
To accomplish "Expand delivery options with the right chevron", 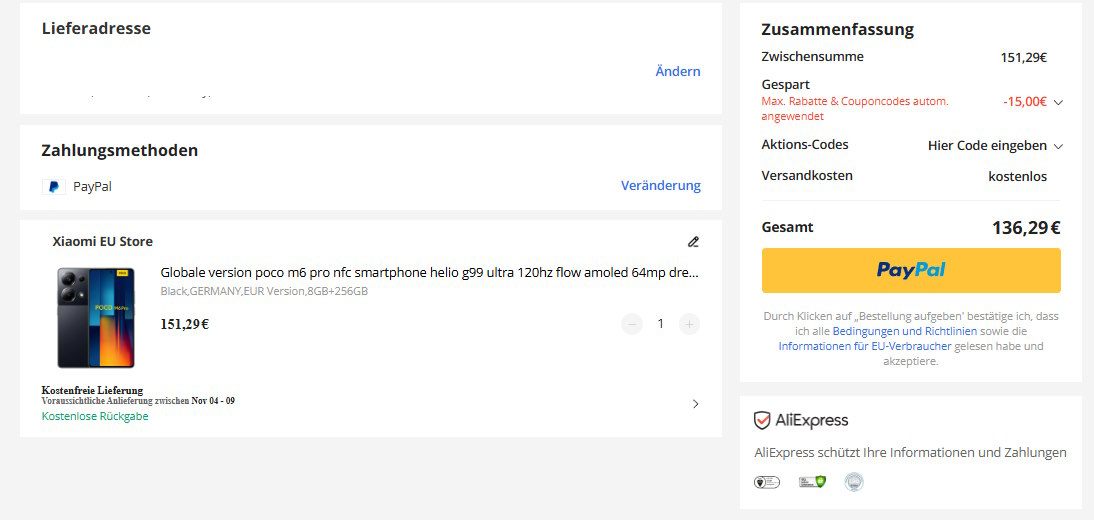I will pyautogui.click(x=696, y=404).
